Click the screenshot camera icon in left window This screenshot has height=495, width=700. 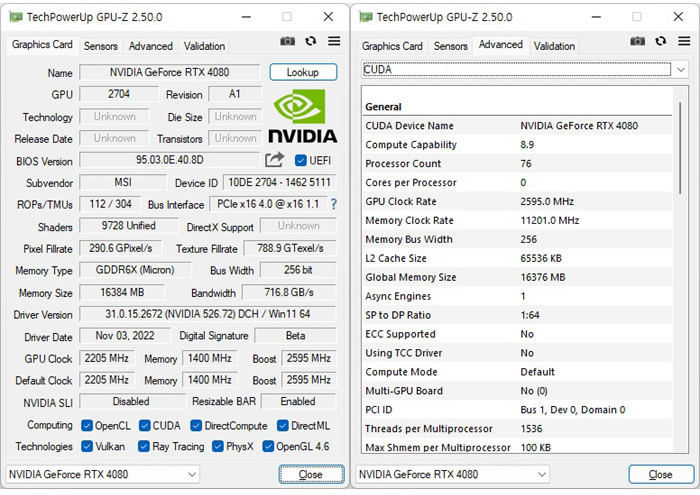pos(288,42)
